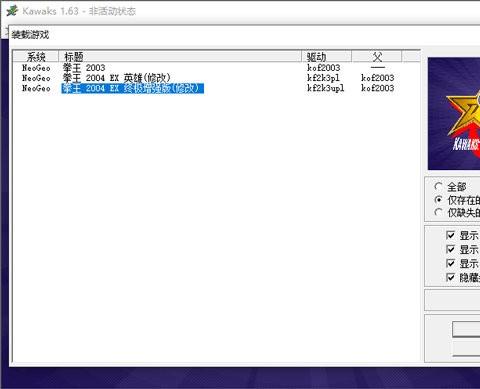Toggle the third 显示 checkbox
Screen dimensions: 480x389
tap(450, 263)
